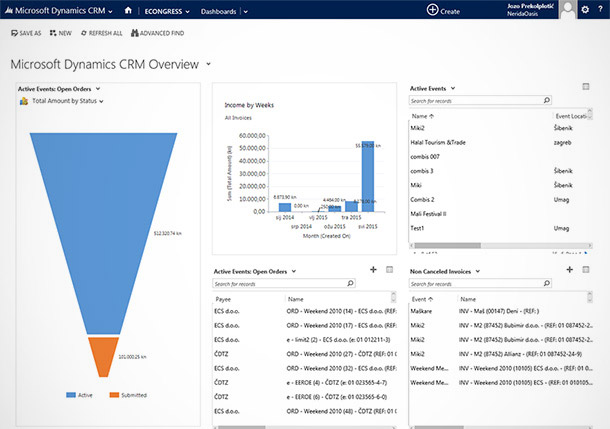This screenshot has height=429, width=610.
Task: Add new Non Canceled Invoices record
Action: coord(570,269)
